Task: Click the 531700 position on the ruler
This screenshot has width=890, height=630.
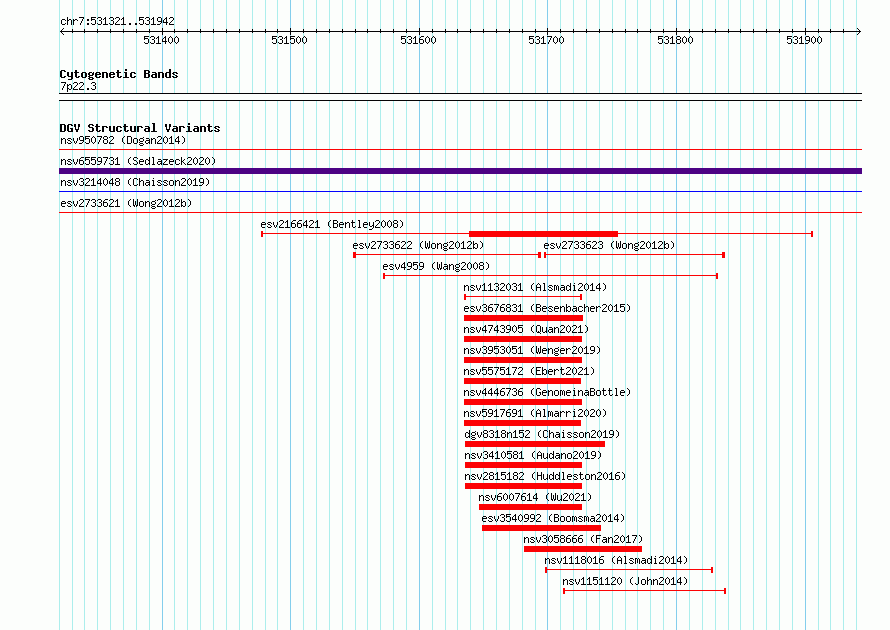Action: [x=547, y=40]
